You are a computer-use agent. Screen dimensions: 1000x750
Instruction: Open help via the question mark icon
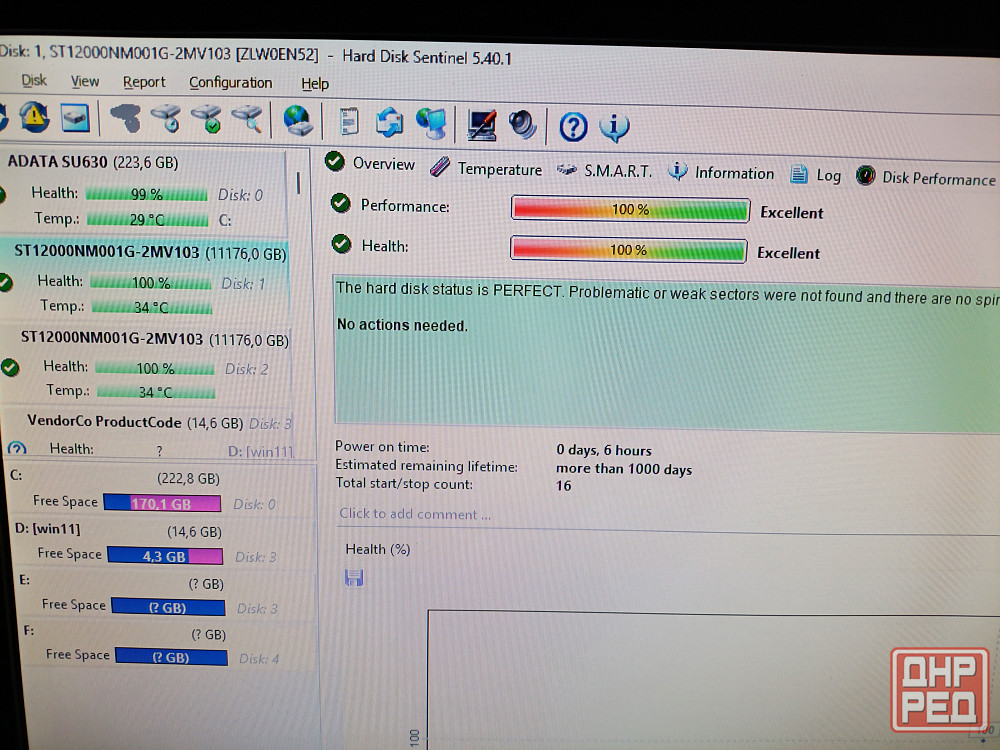pyautogui.click(x=573, y=126)
